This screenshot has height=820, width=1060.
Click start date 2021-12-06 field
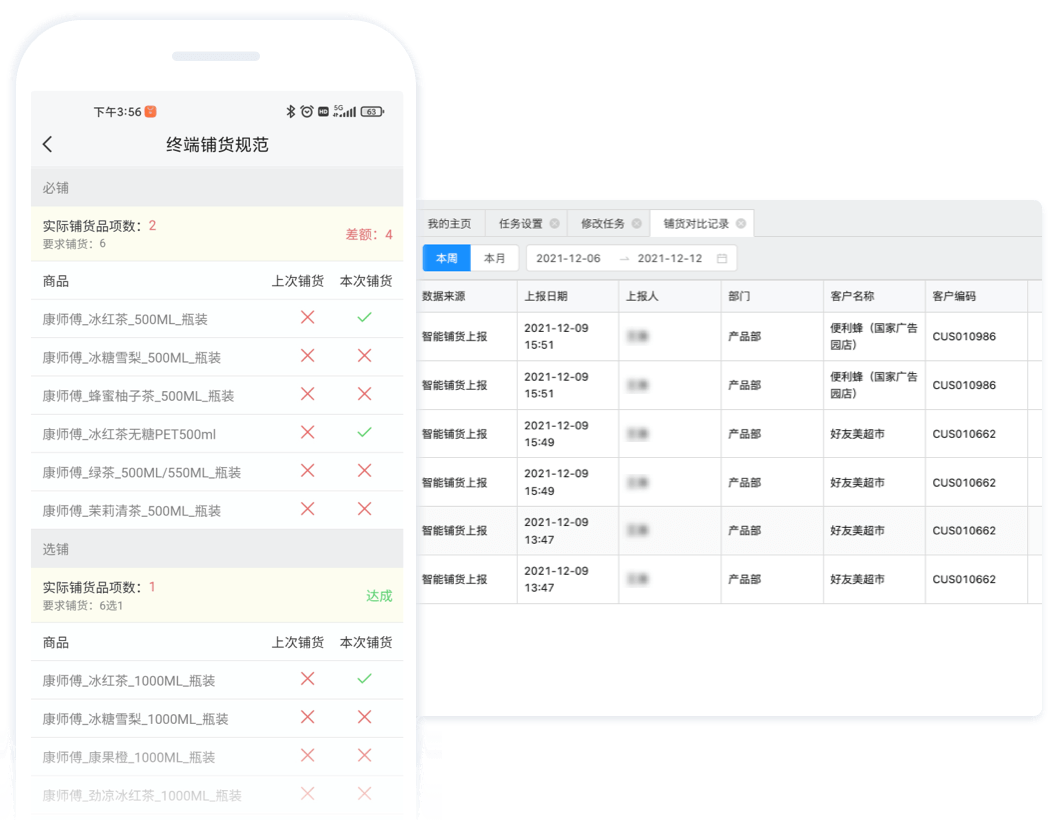(568, 259)
